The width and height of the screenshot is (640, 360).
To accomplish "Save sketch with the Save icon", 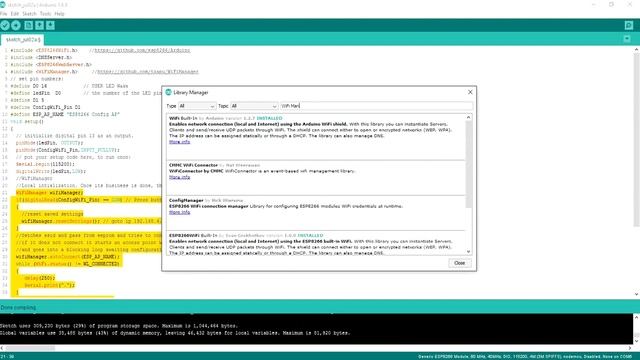I will click(50, 25).
